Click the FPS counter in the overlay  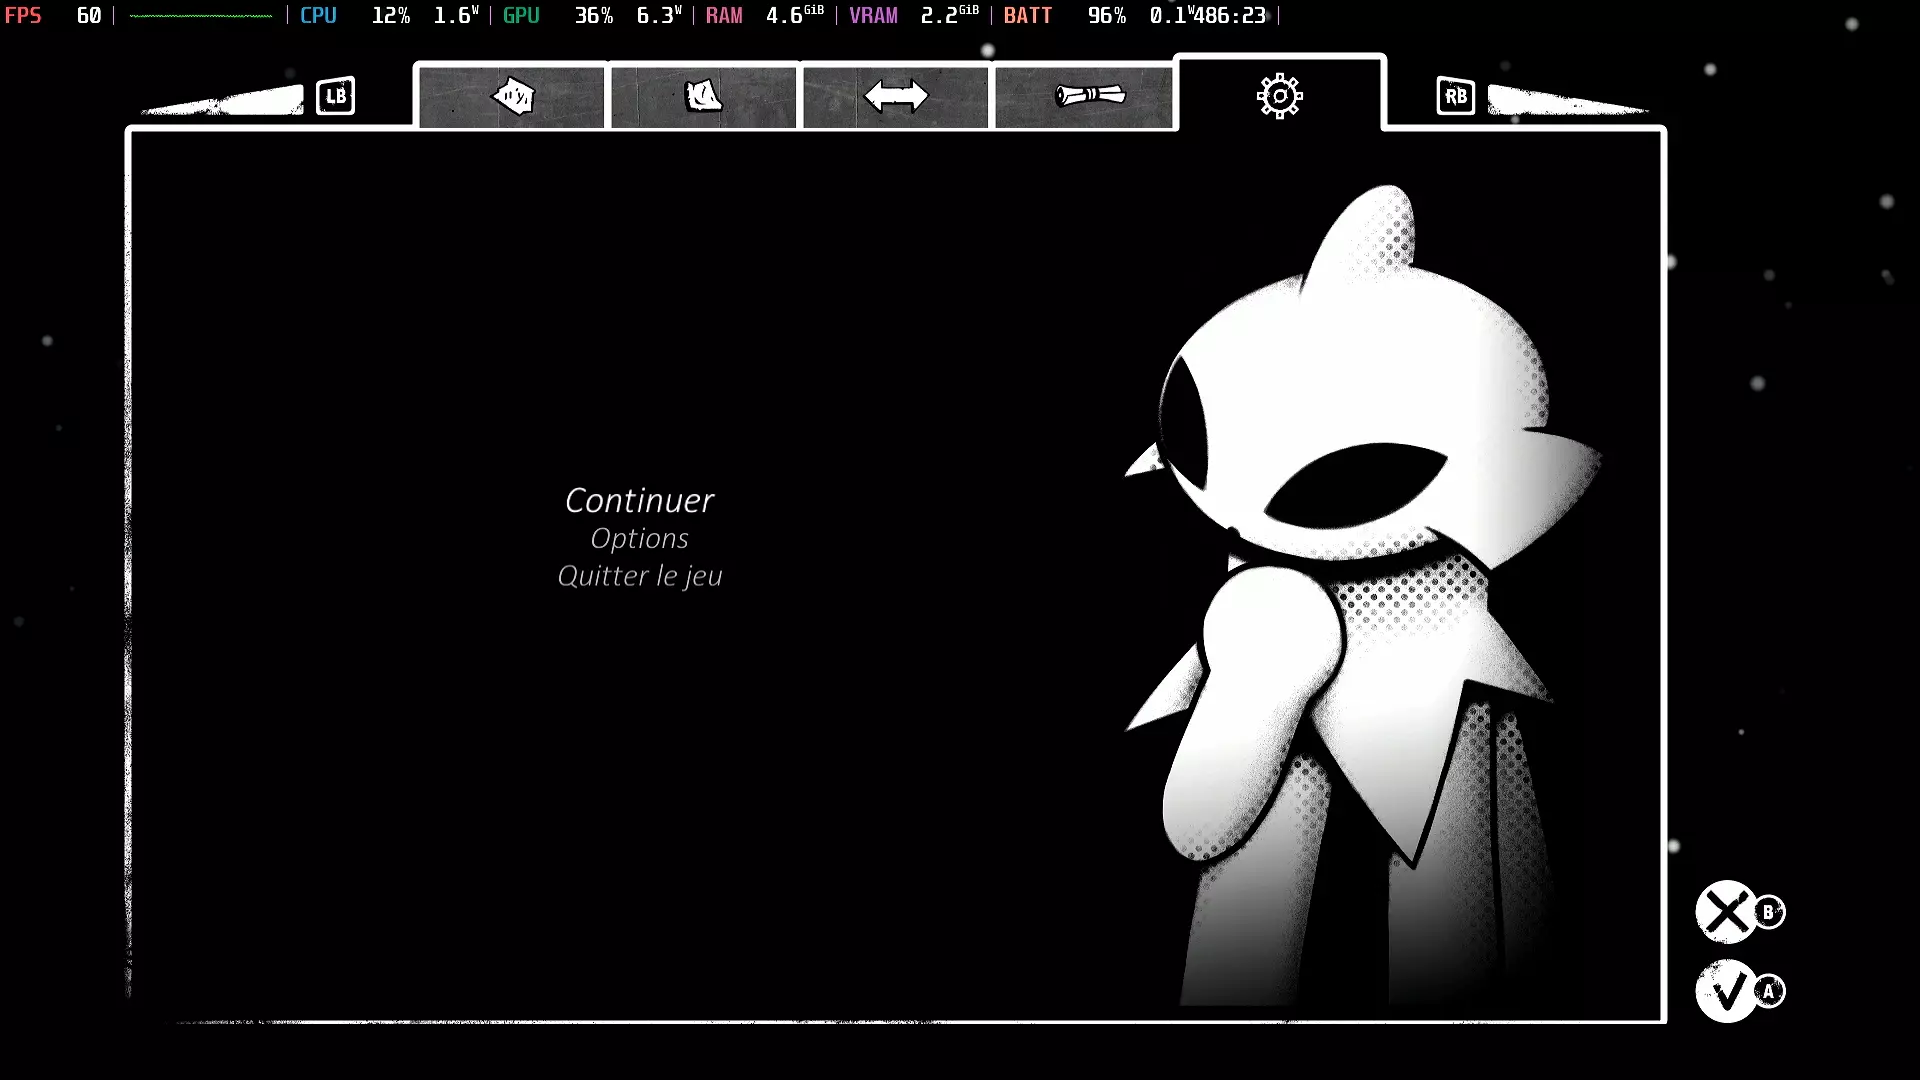55,15
